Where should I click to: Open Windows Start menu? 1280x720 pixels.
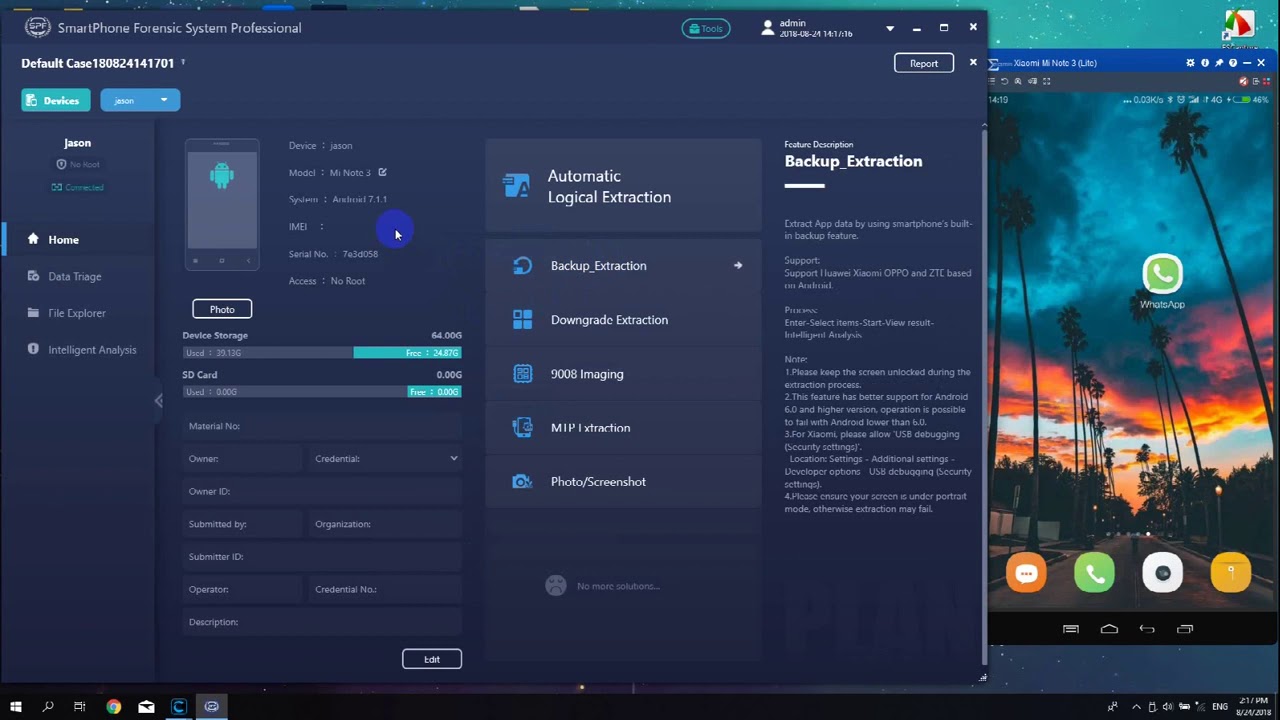pyautogui.click(x=16, y=706)
